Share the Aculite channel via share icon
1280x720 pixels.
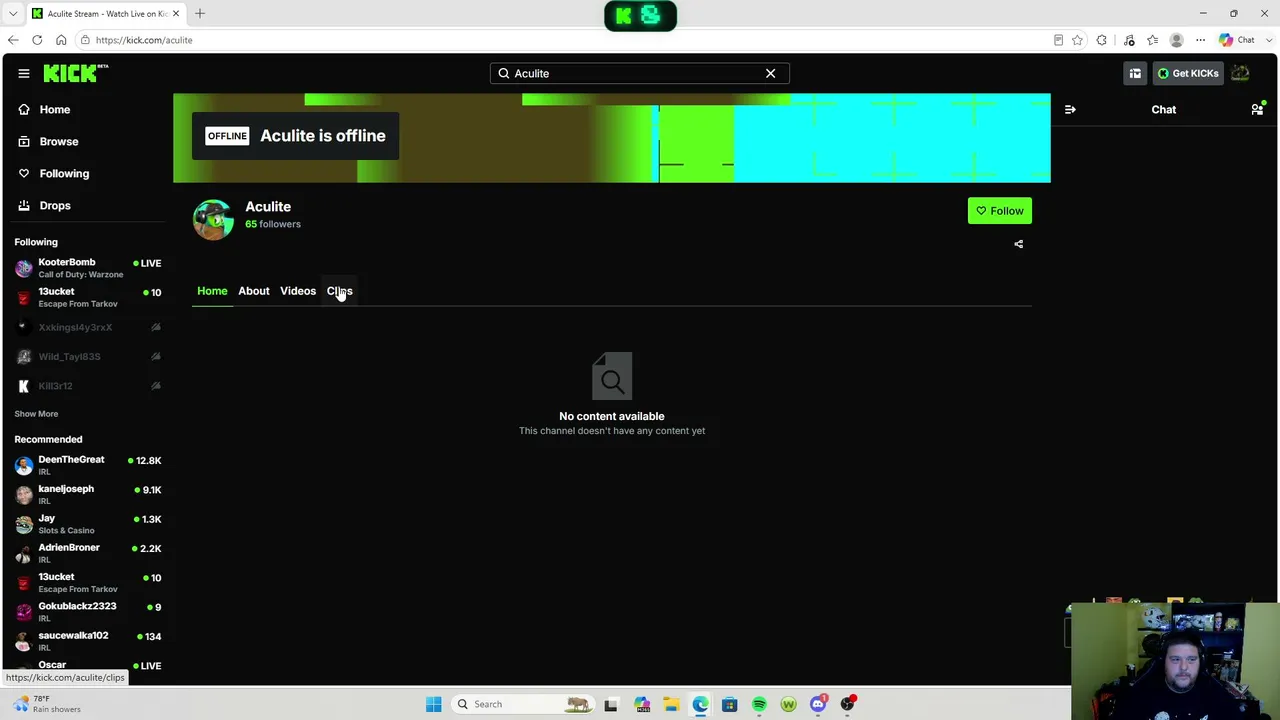click(x=1019, y=244)
